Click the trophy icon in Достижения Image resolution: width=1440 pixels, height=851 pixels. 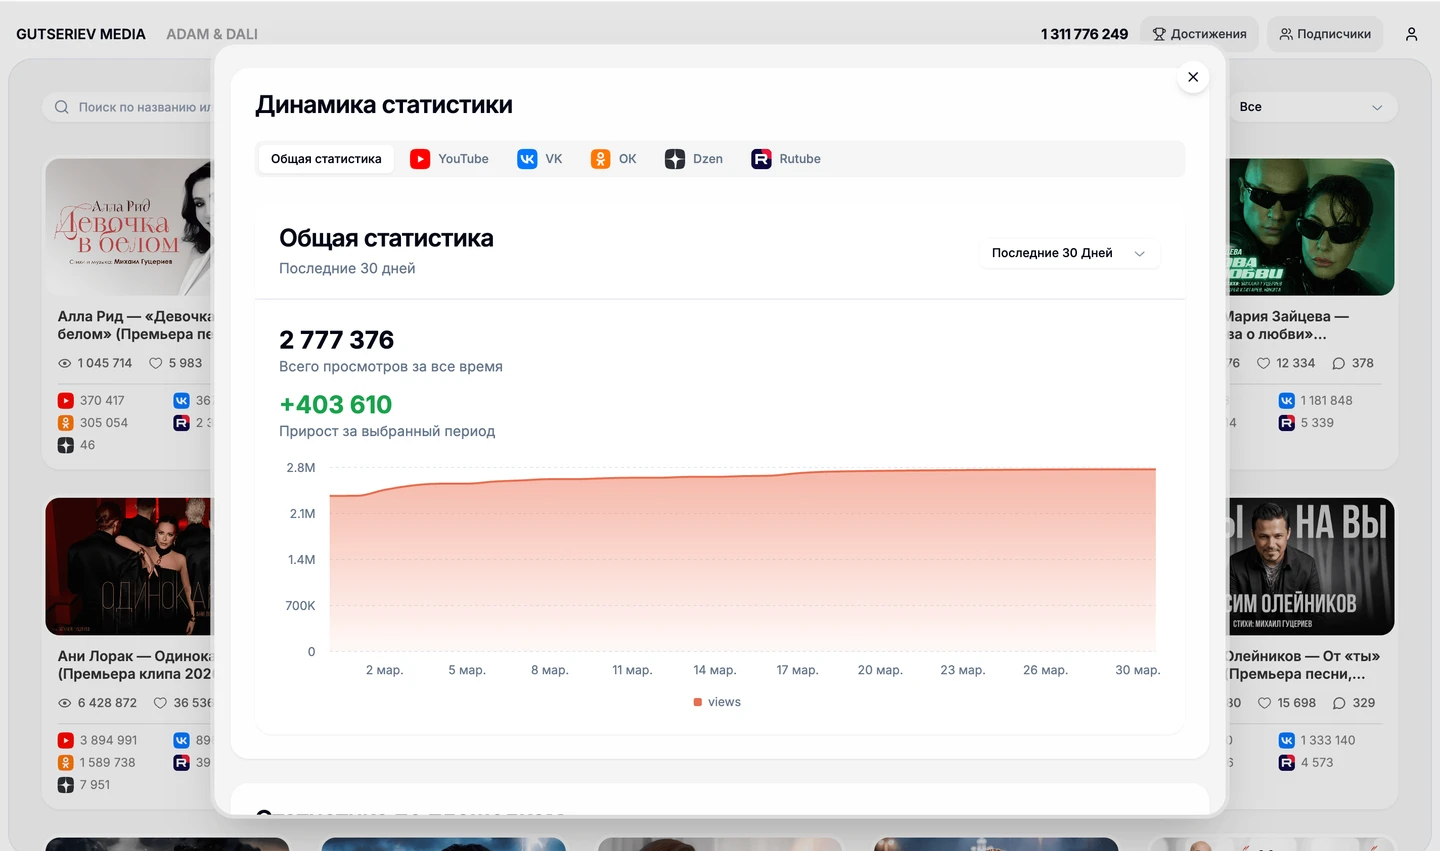point(1159,34)
